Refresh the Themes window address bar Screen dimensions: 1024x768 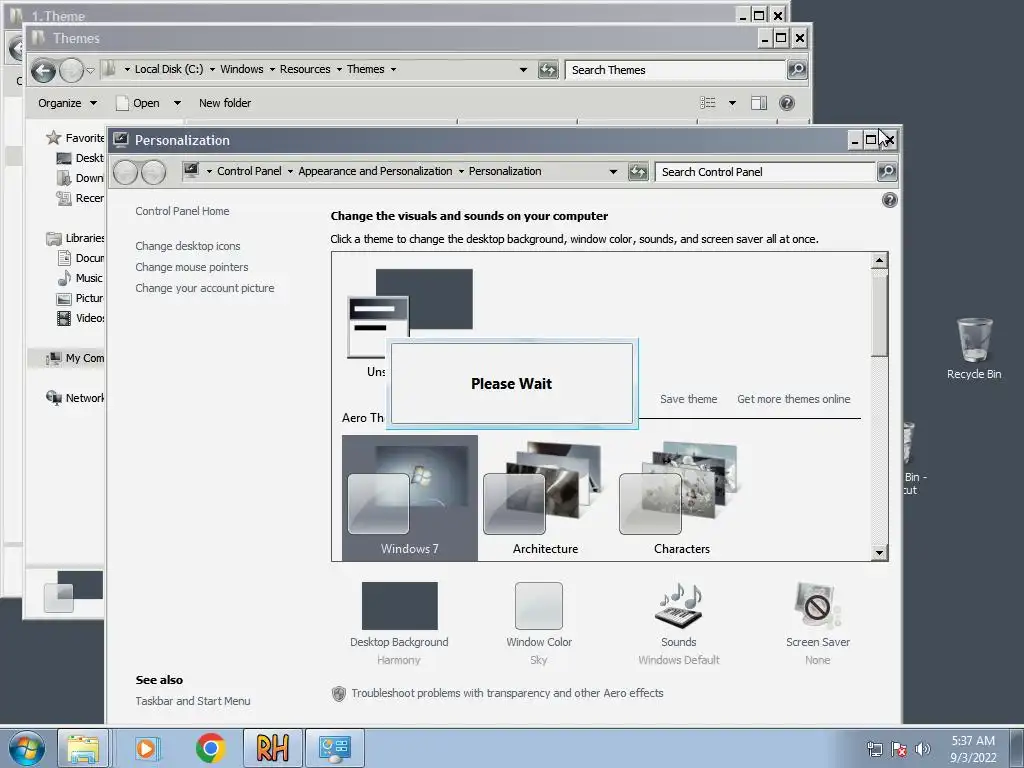point(548,69)
